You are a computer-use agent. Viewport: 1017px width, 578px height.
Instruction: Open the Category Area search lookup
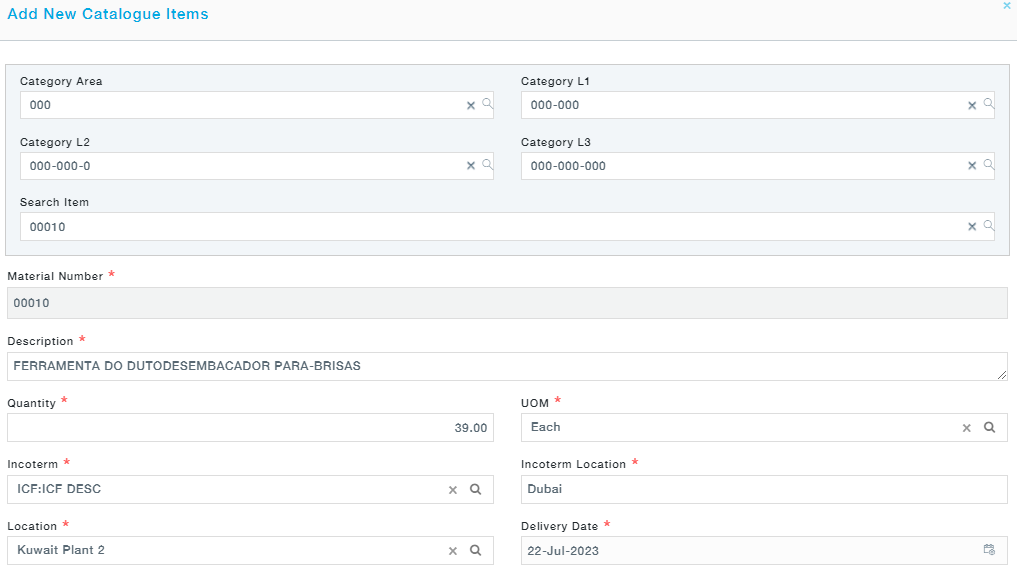487,103
